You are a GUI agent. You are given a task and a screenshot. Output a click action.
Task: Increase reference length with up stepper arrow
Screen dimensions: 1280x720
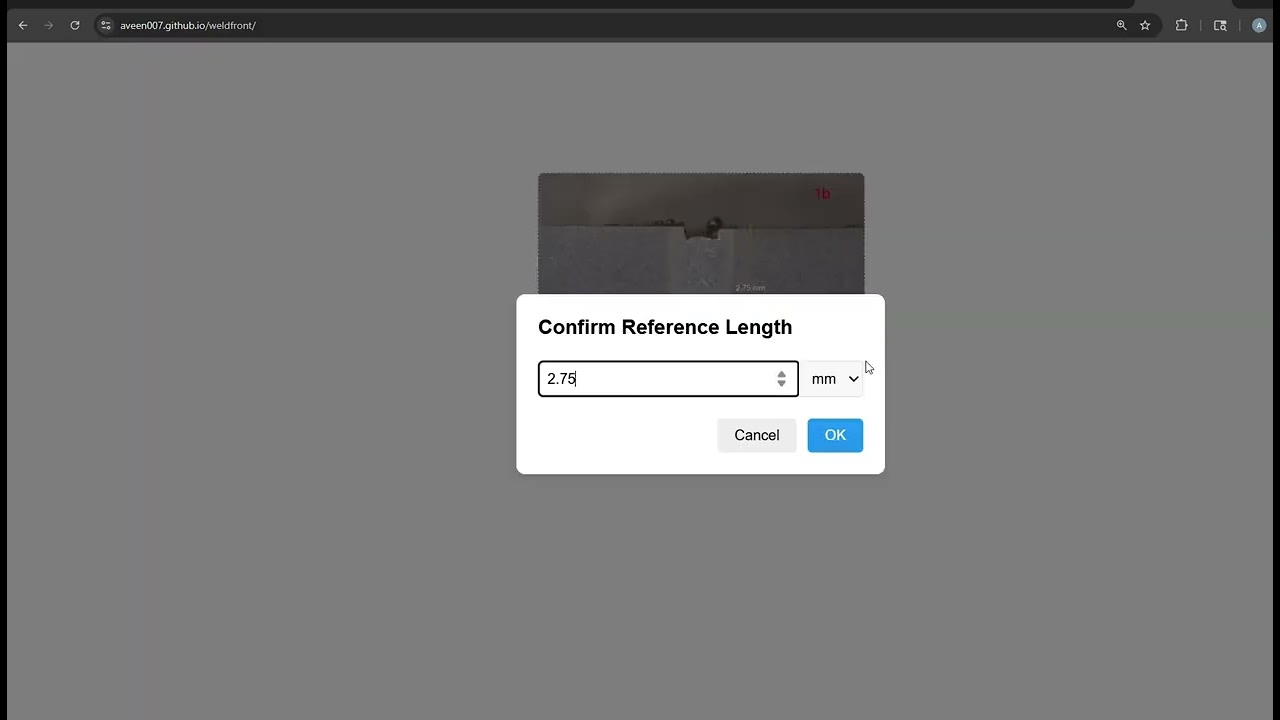[781, 374]
